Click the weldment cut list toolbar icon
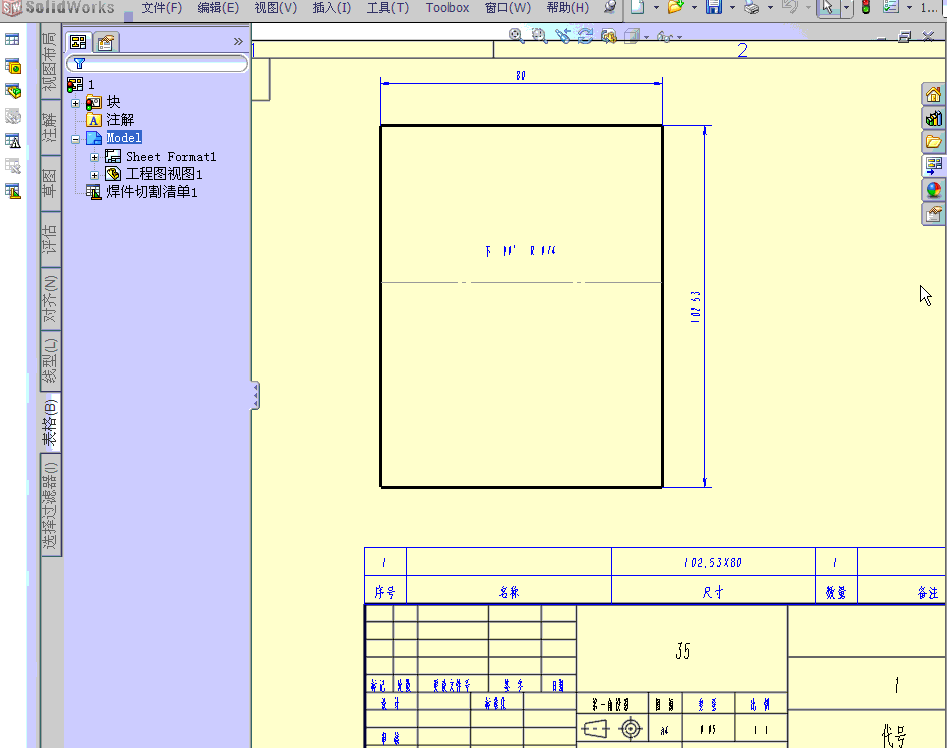 pos(13,191)
